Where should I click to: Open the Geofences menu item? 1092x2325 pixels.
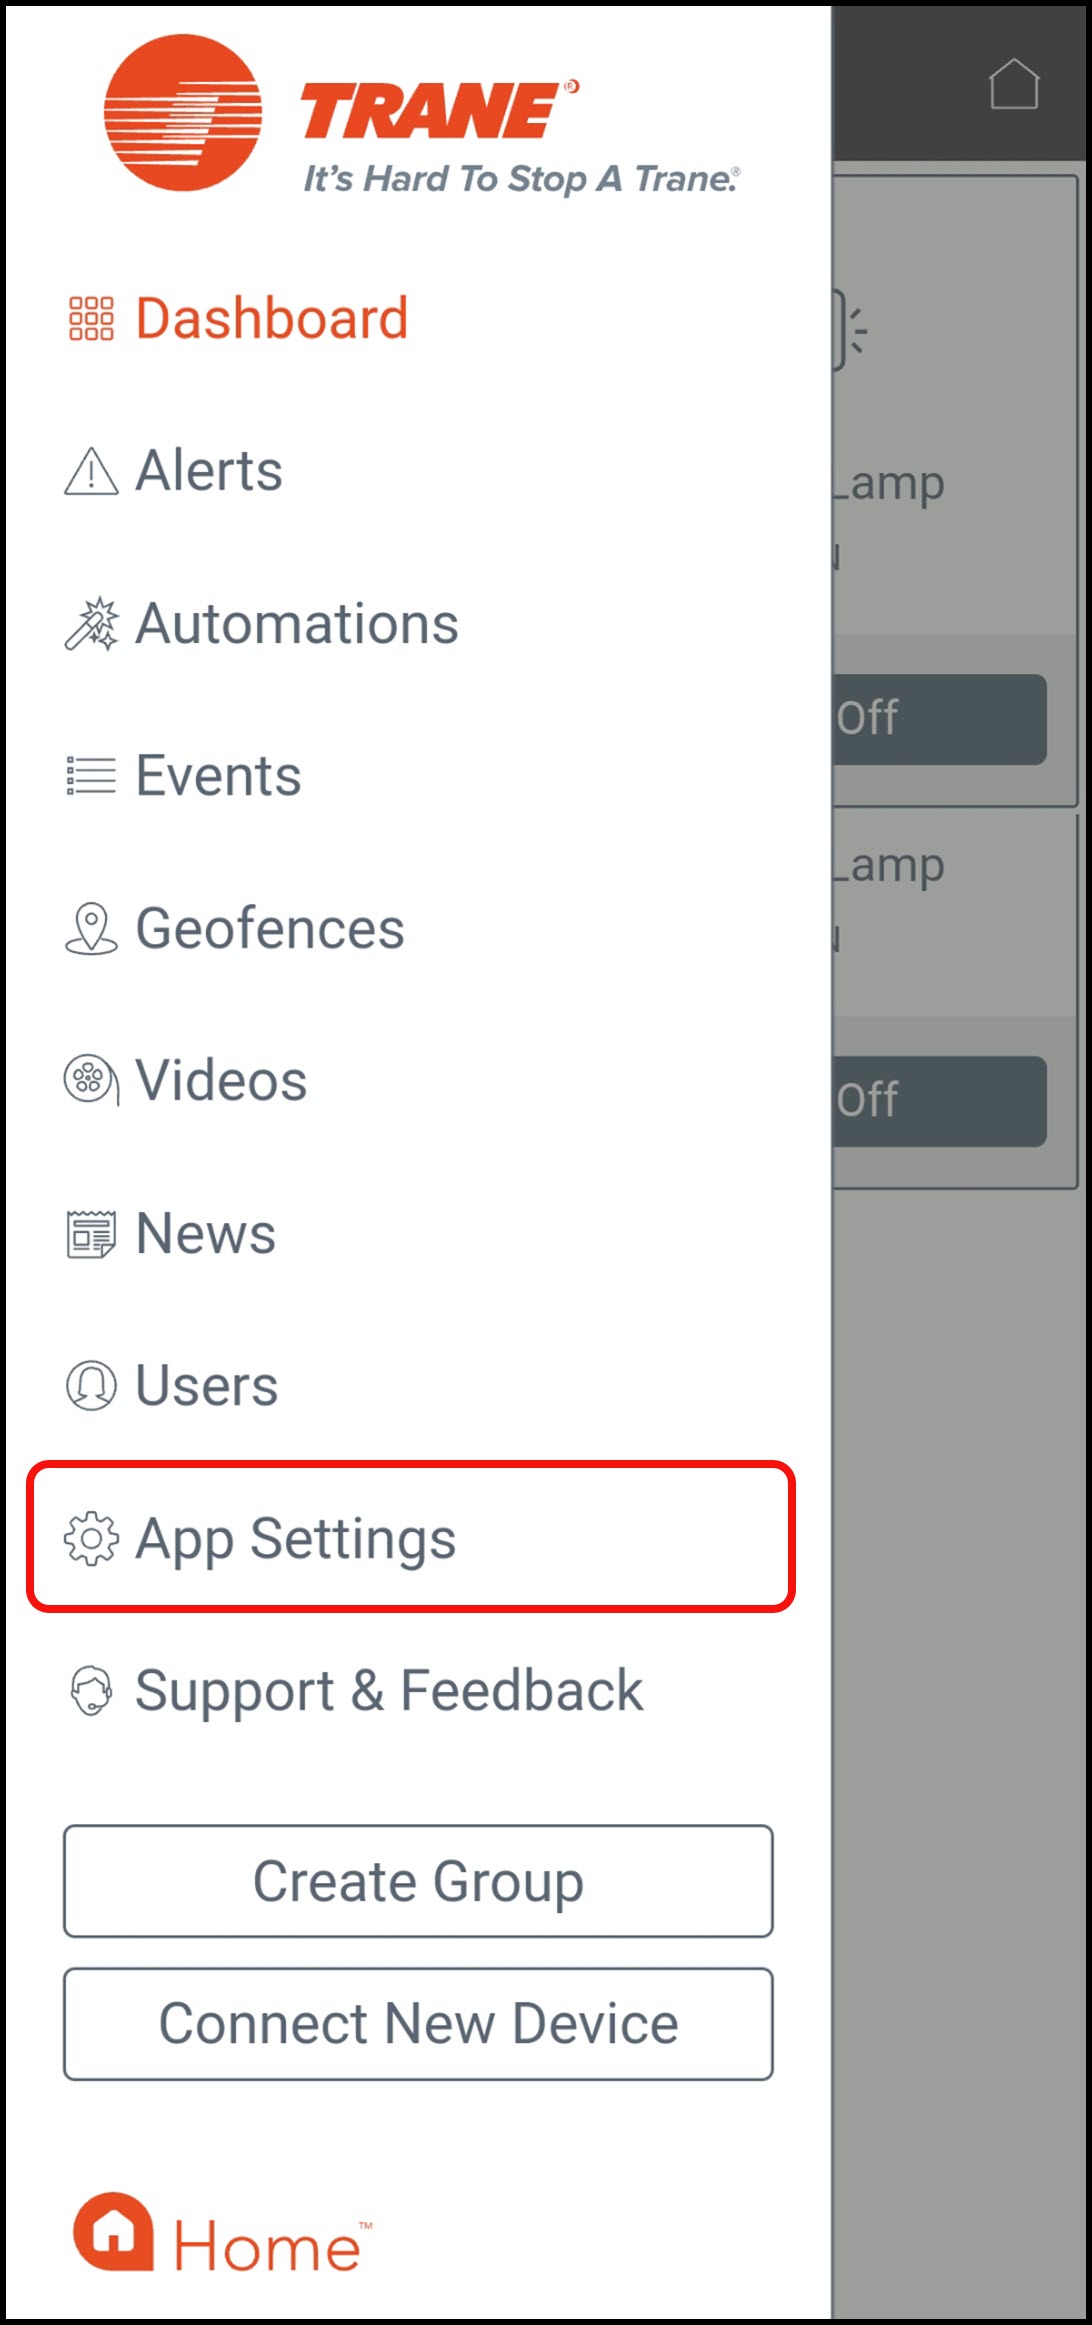click(x=270, y=929)
